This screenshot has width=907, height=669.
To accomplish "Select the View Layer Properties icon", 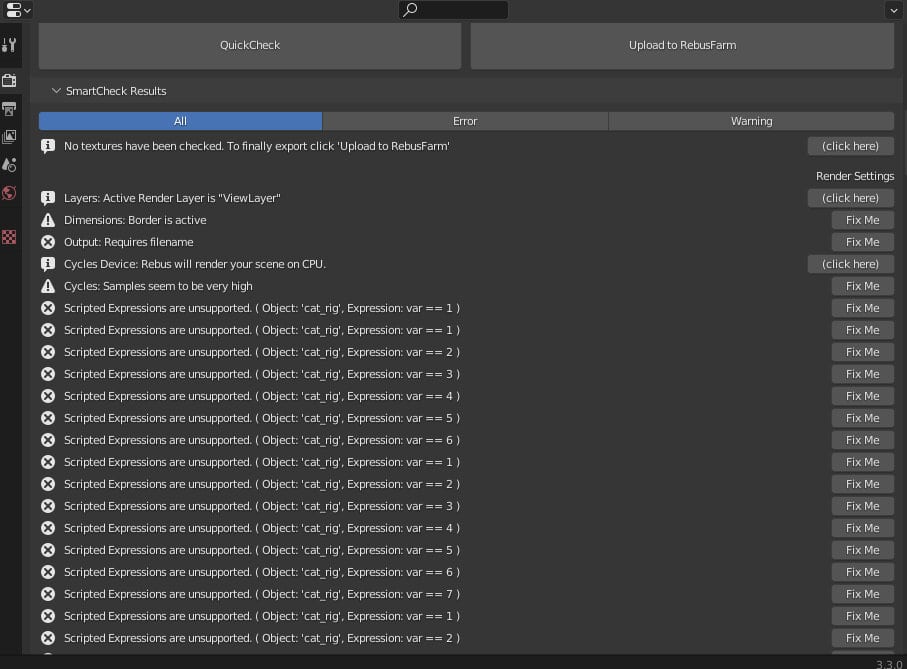I will tap(10, 137).
